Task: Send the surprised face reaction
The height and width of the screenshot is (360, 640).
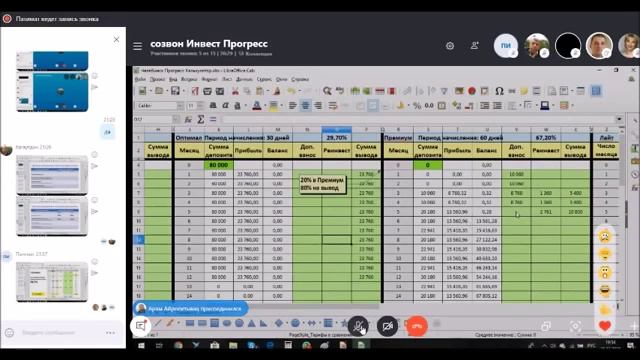Action: click(605, 272)
